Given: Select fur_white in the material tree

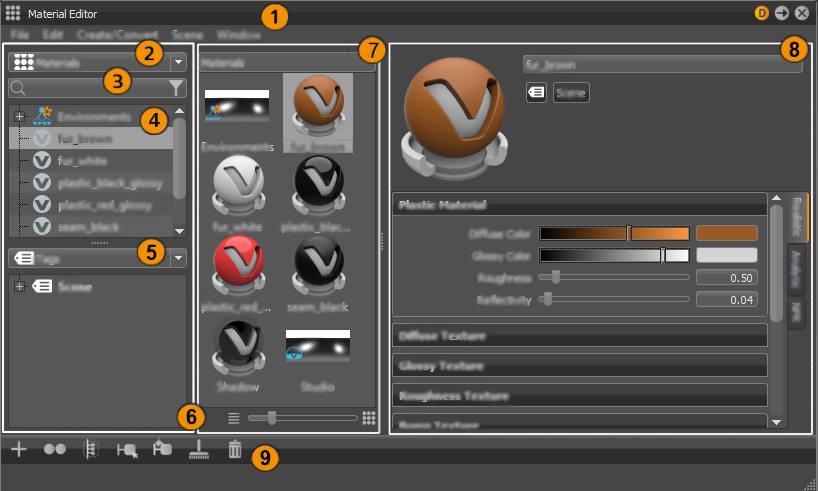Looking at the screenshot, I should [x=91, y=161].
